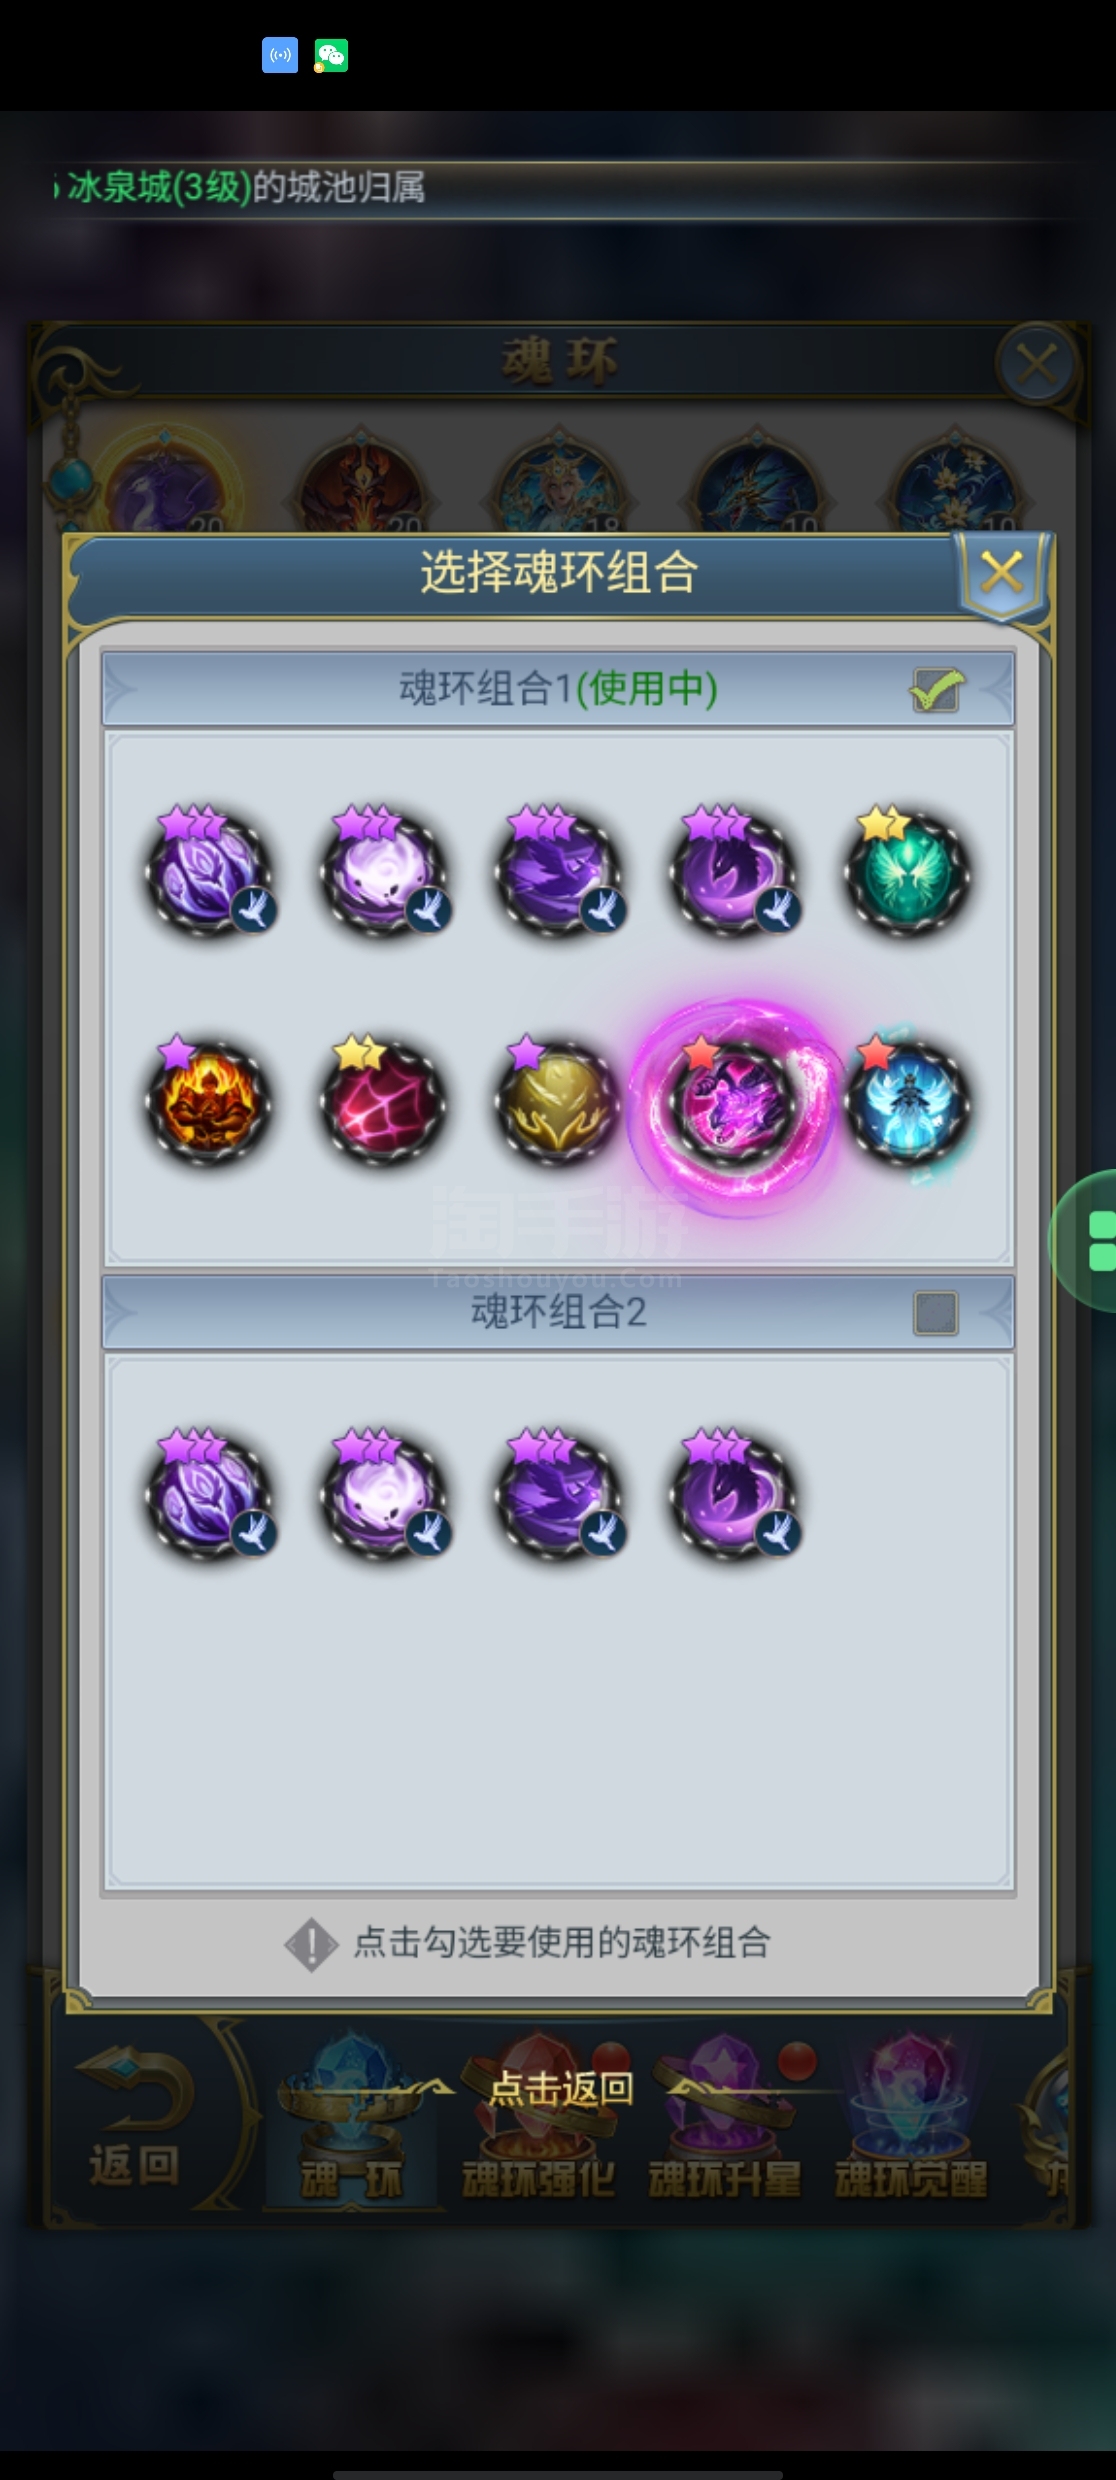Open the WeChat notification icon in status bar
The image size is (1116, 2480).
[331, 55]
